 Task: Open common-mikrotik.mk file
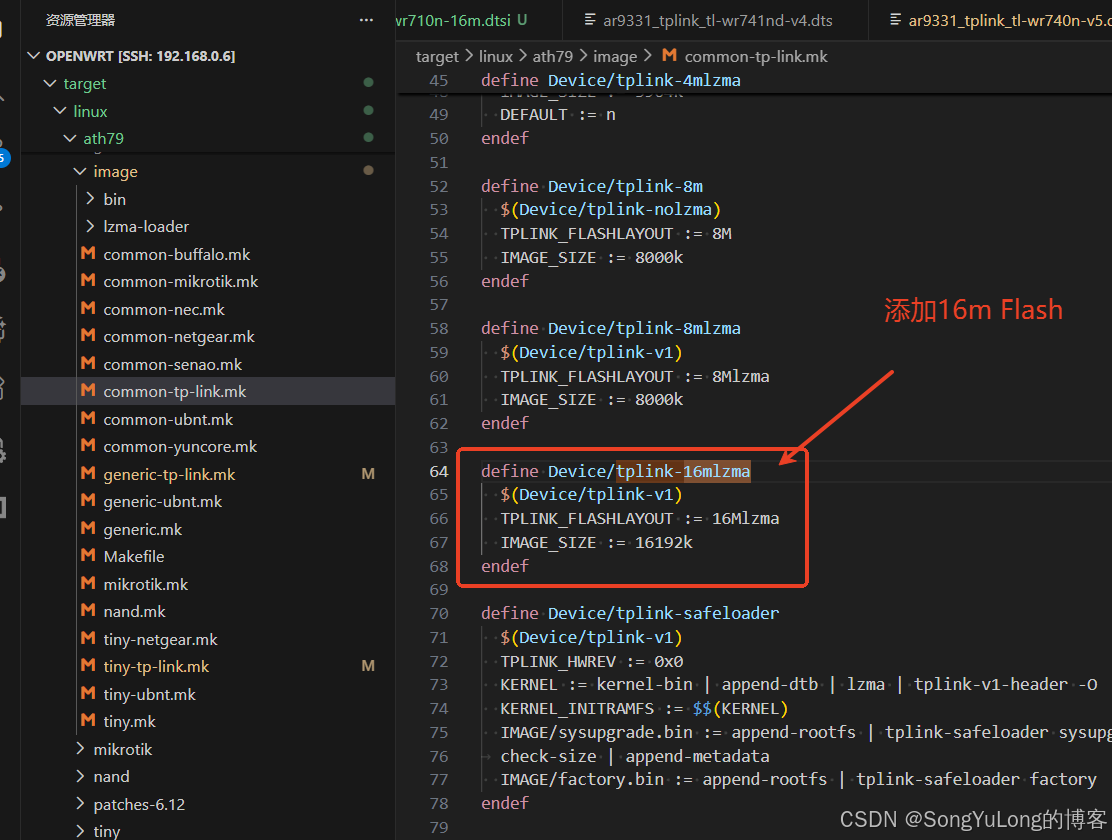coord(181,282)
